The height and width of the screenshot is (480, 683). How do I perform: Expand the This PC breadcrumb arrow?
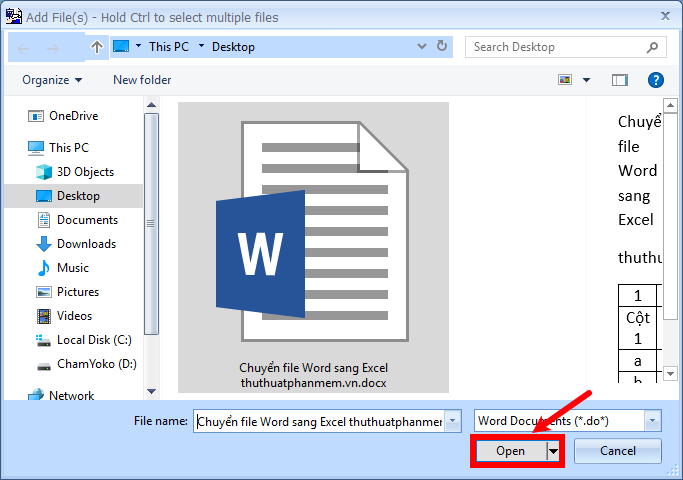(201, 45)
